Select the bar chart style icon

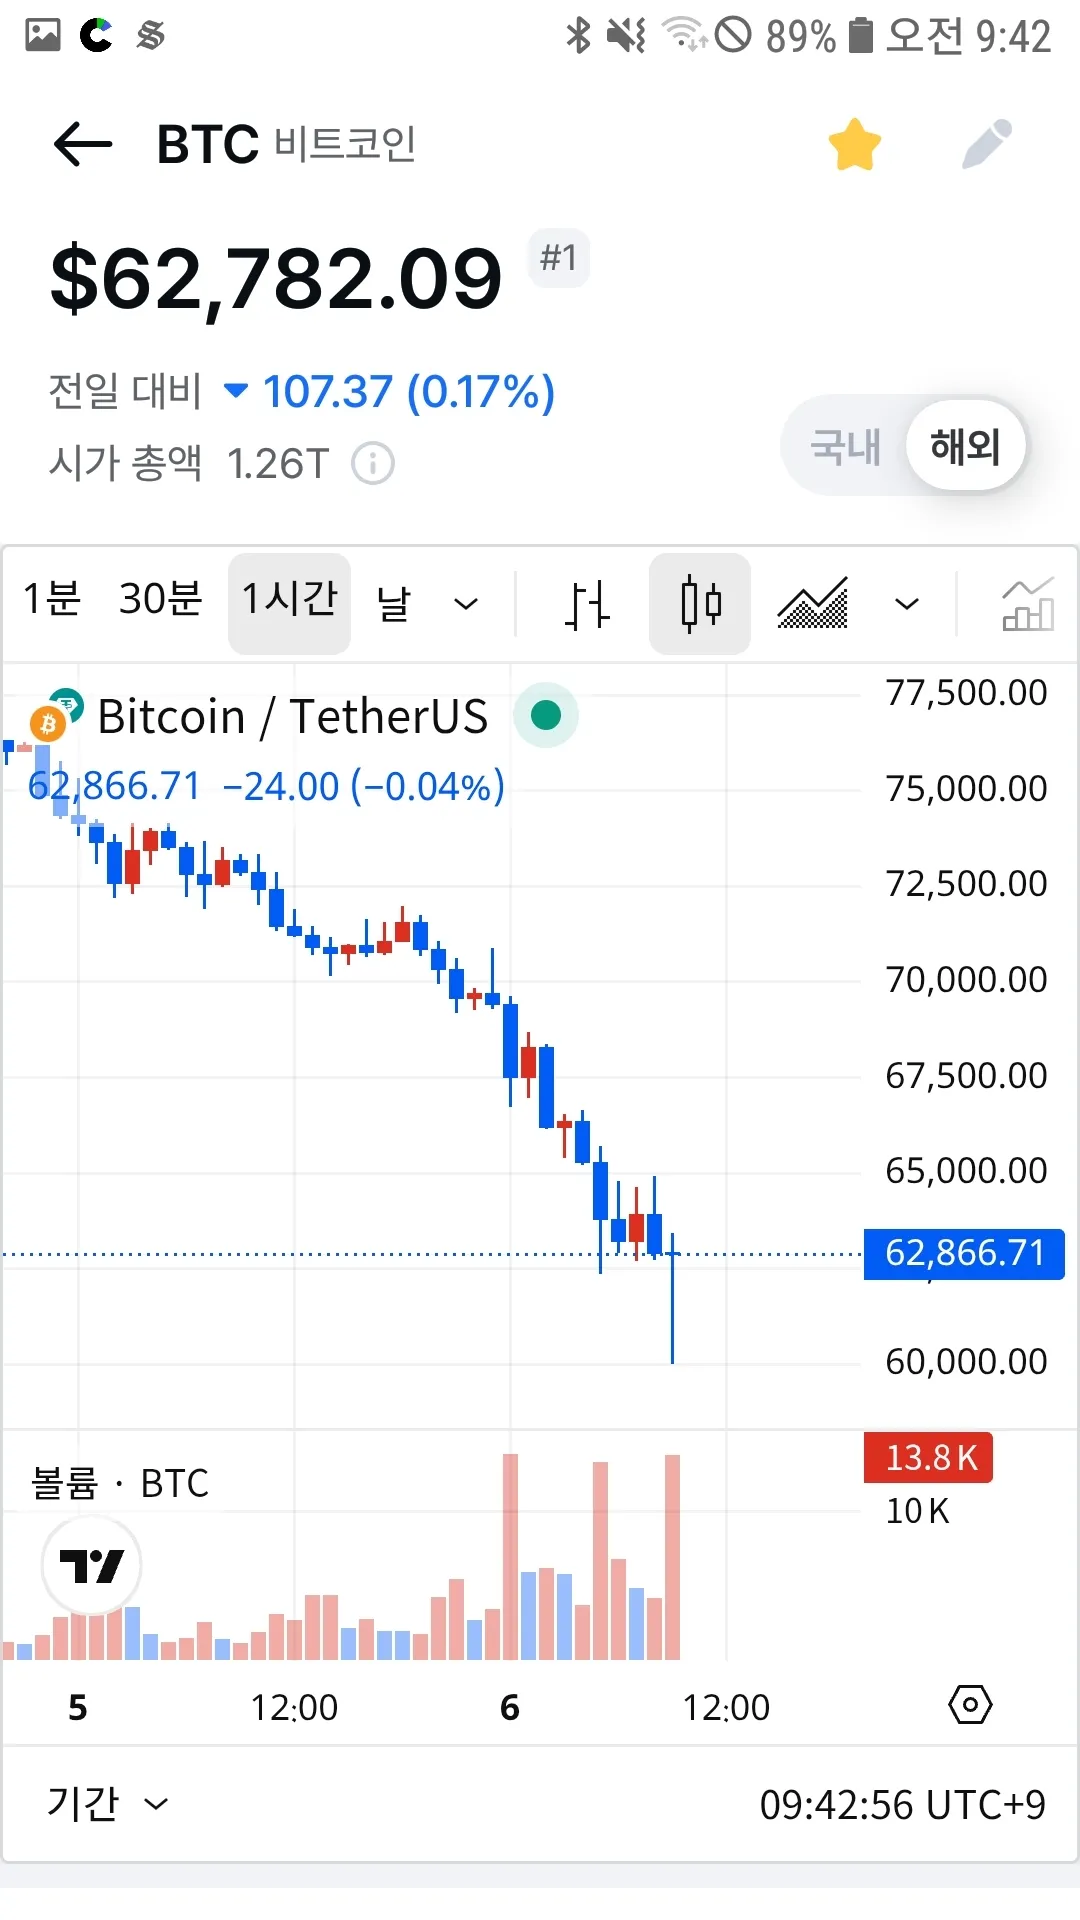(587, 604)
